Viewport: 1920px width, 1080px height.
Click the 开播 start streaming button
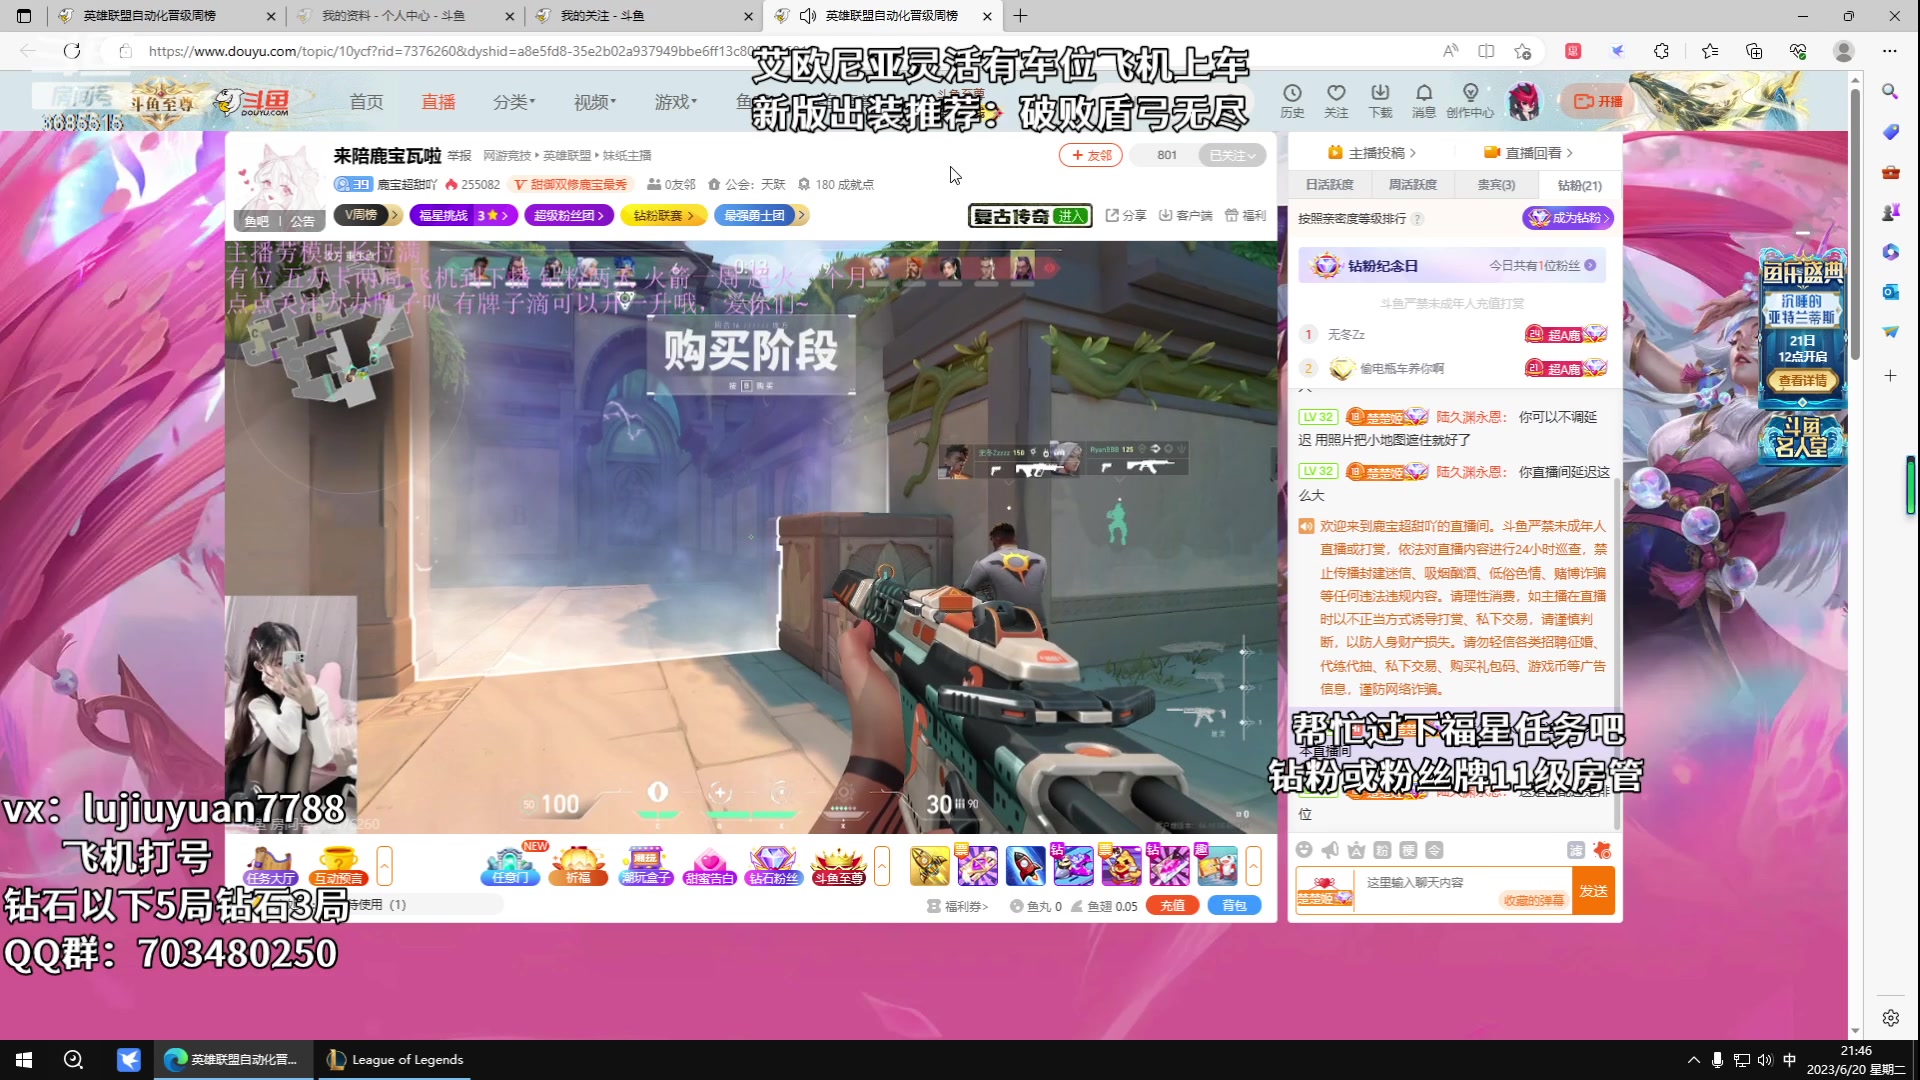point(1597,101)
